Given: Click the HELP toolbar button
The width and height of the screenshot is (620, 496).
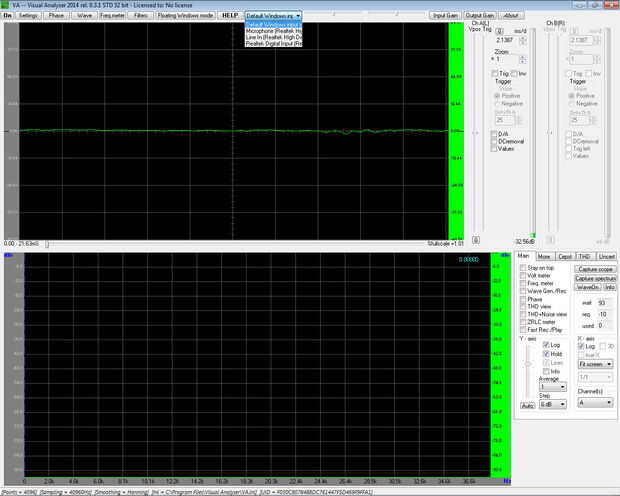Looking at the screenshot, I should pos(230,16).
